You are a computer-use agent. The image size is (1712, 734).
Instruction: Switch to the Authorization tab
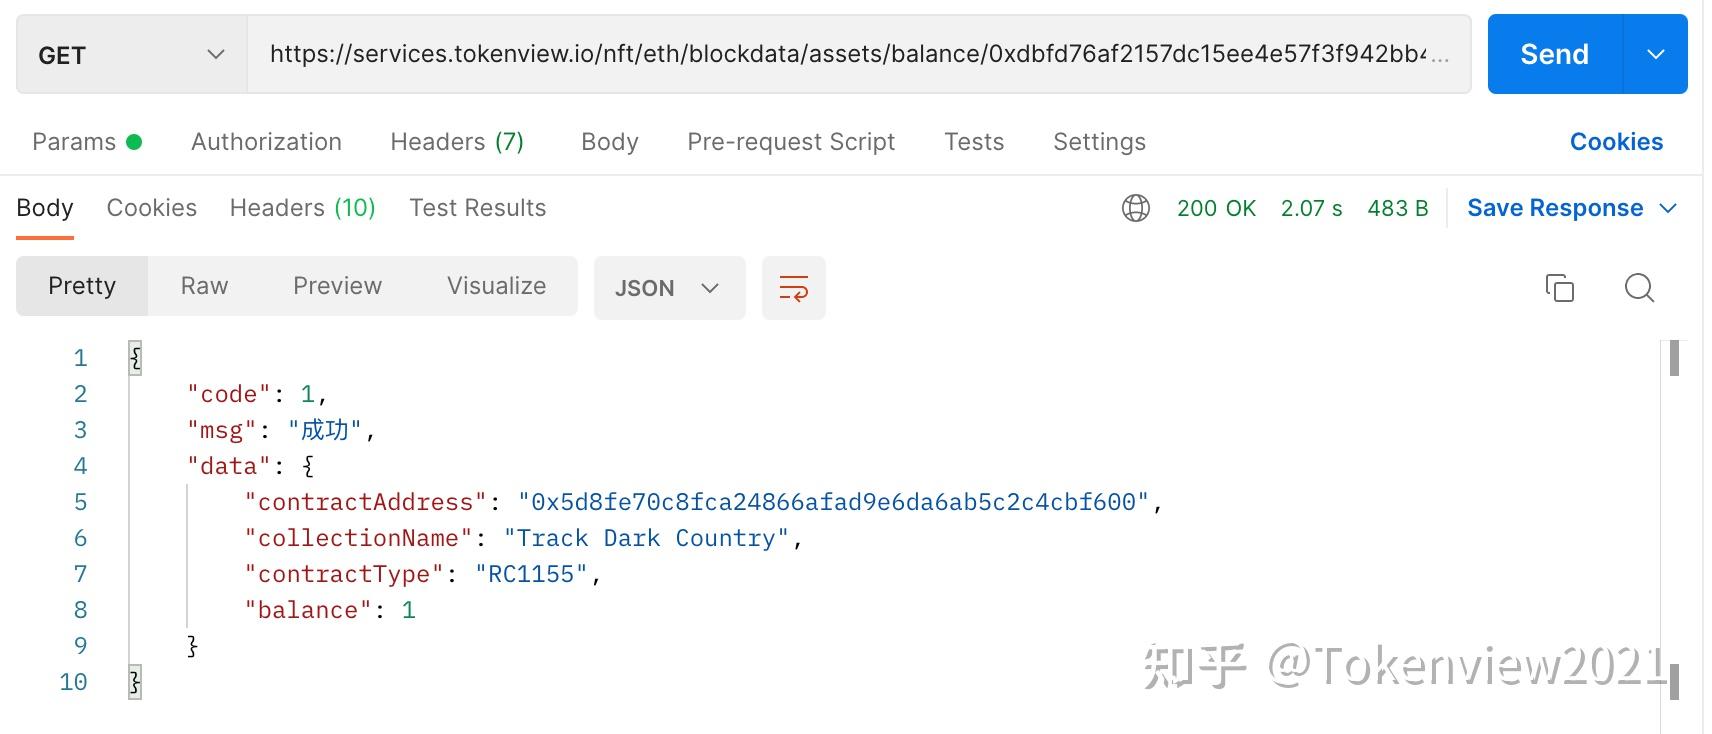click(x=266, y=142)
